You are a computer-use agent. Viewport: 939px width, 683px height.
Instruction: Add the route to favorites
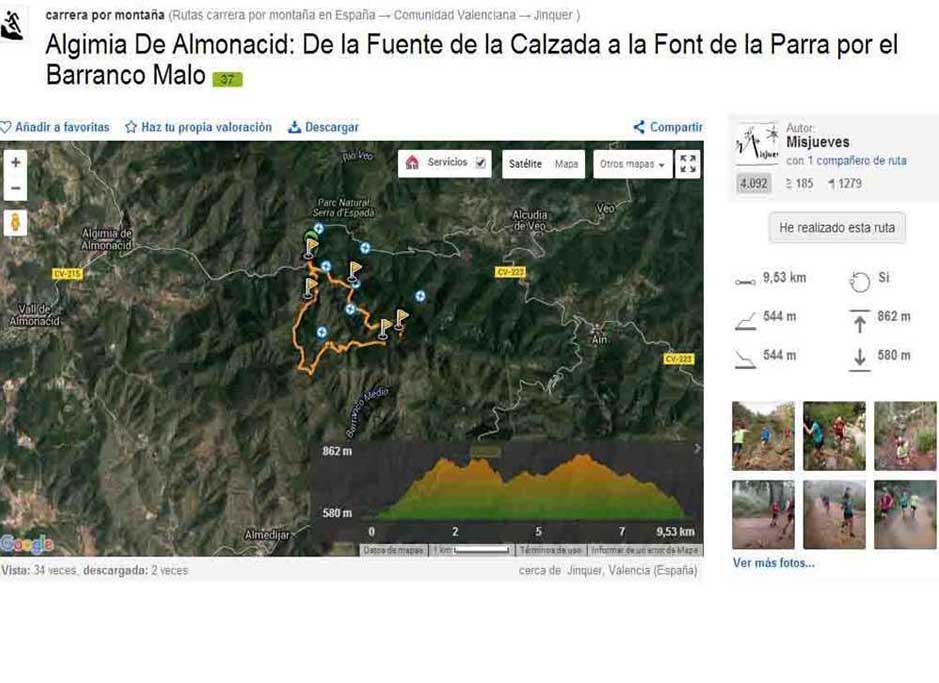point(55,127)
